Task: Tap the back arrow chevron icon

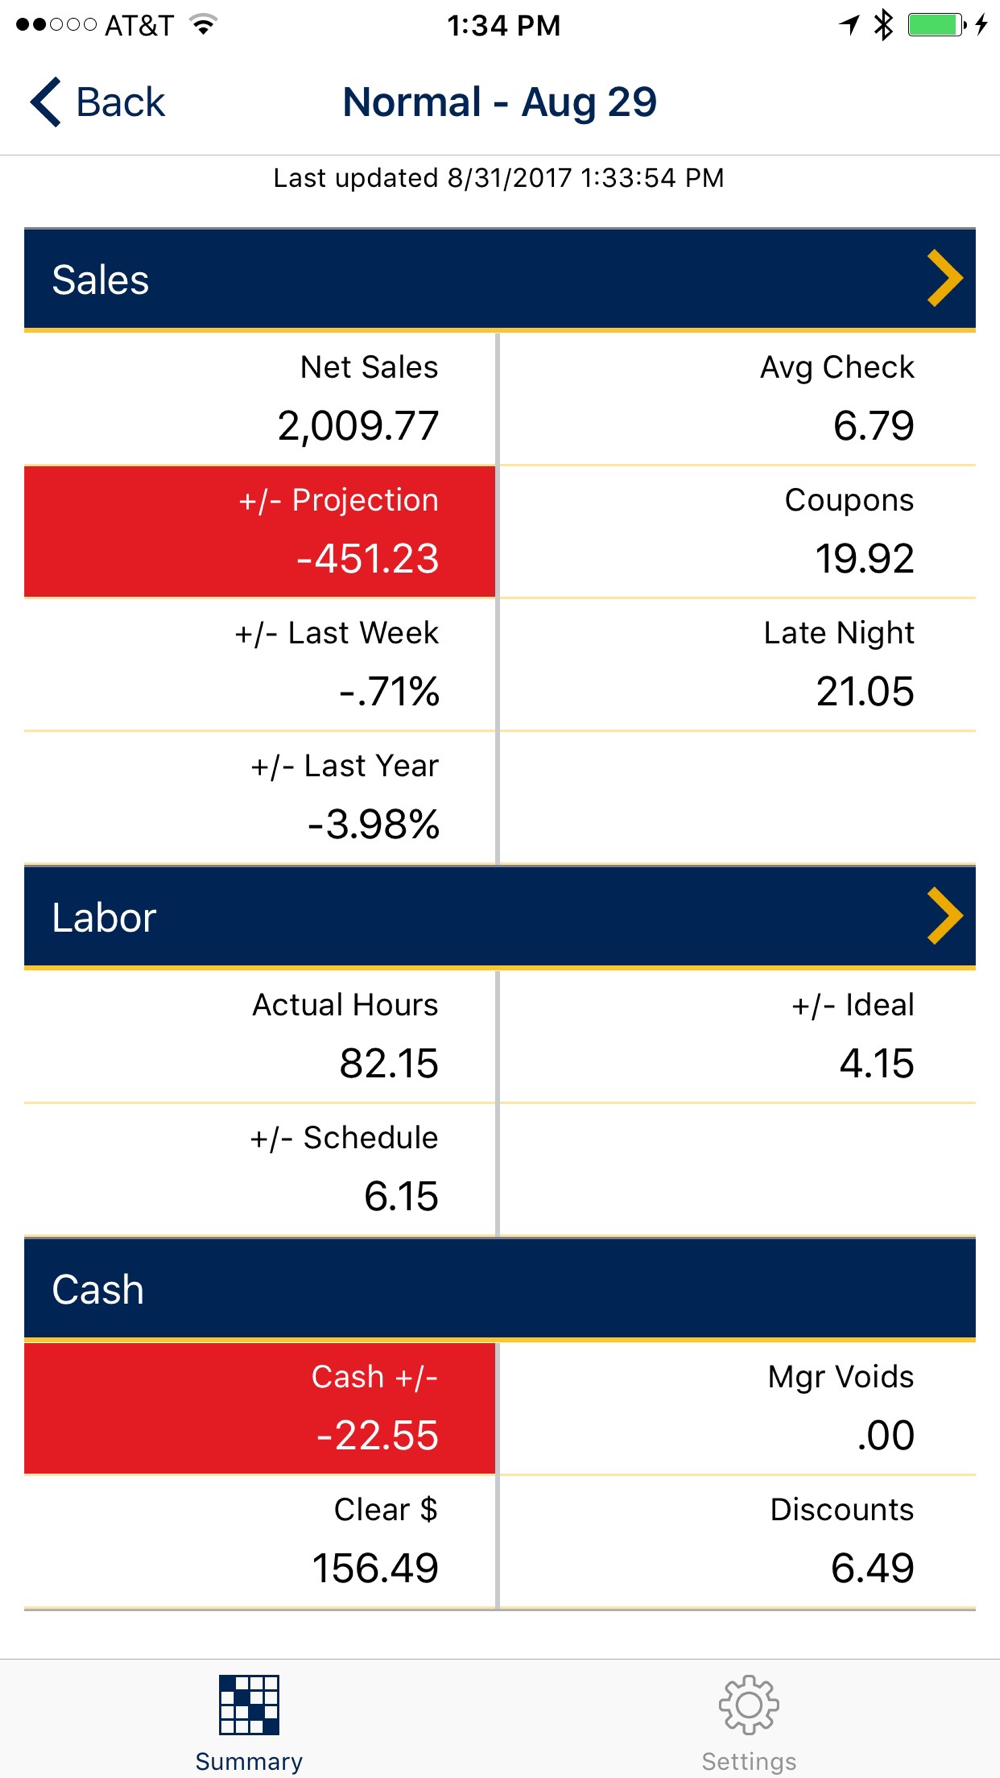Action: click(45, 102)
